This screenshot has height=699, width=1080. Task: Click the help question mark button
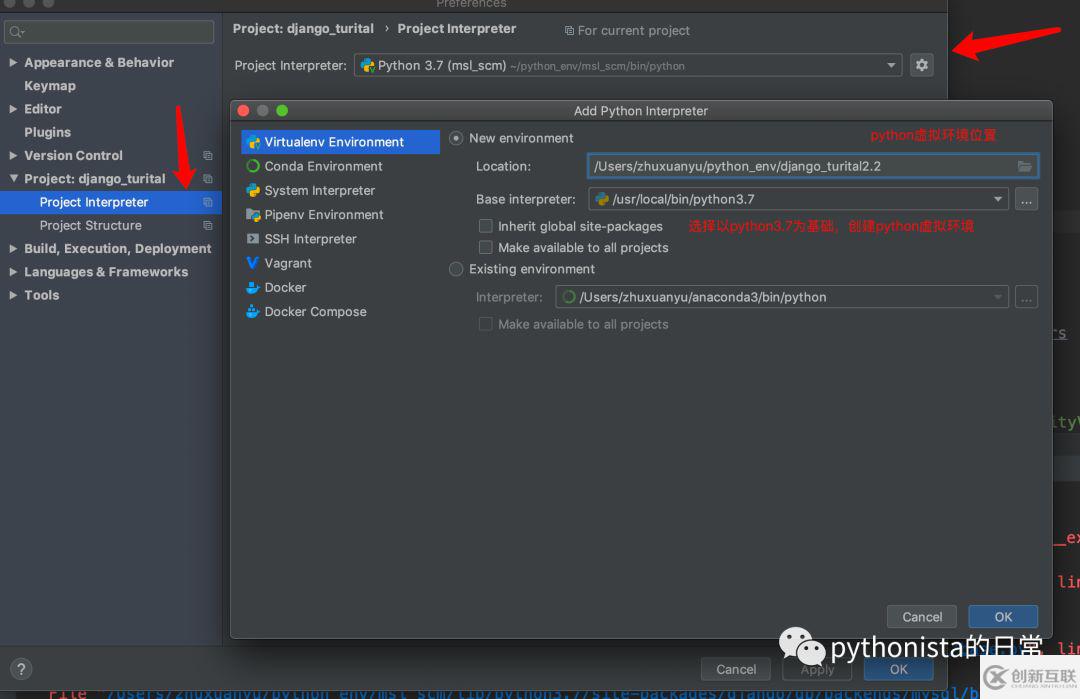click(21, 669)
